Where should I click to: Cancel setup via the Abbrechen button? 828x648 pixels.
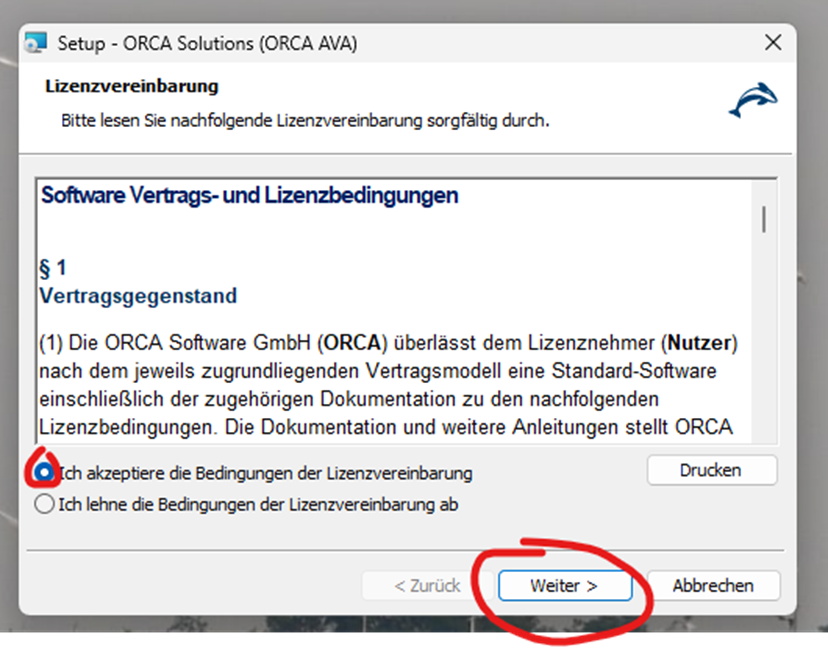pyautogui.click(x=712, y=586)
